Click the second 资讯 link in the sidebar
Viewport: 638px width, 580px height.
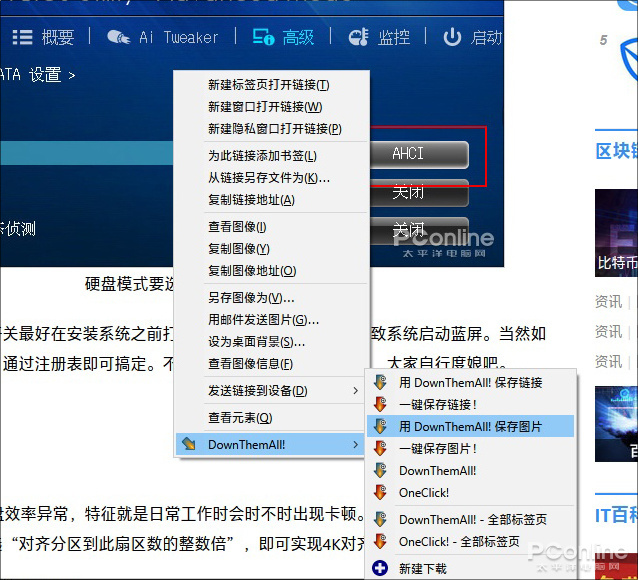point(608,332)
